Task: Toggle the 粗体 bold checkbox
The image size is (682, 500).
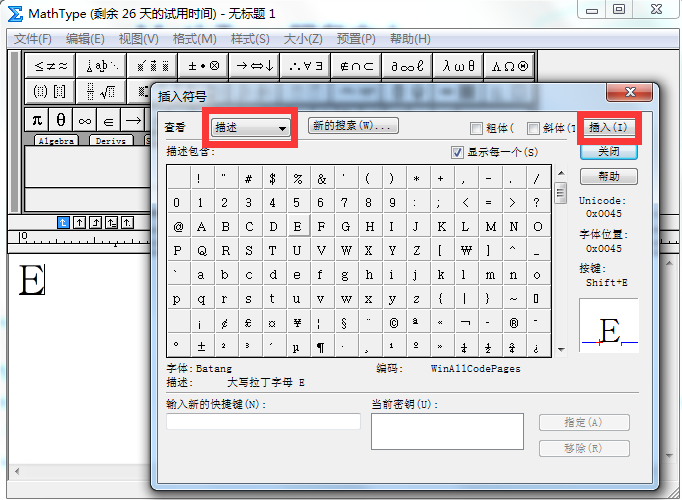Action: pyautogui.click(x=476, y=128)
